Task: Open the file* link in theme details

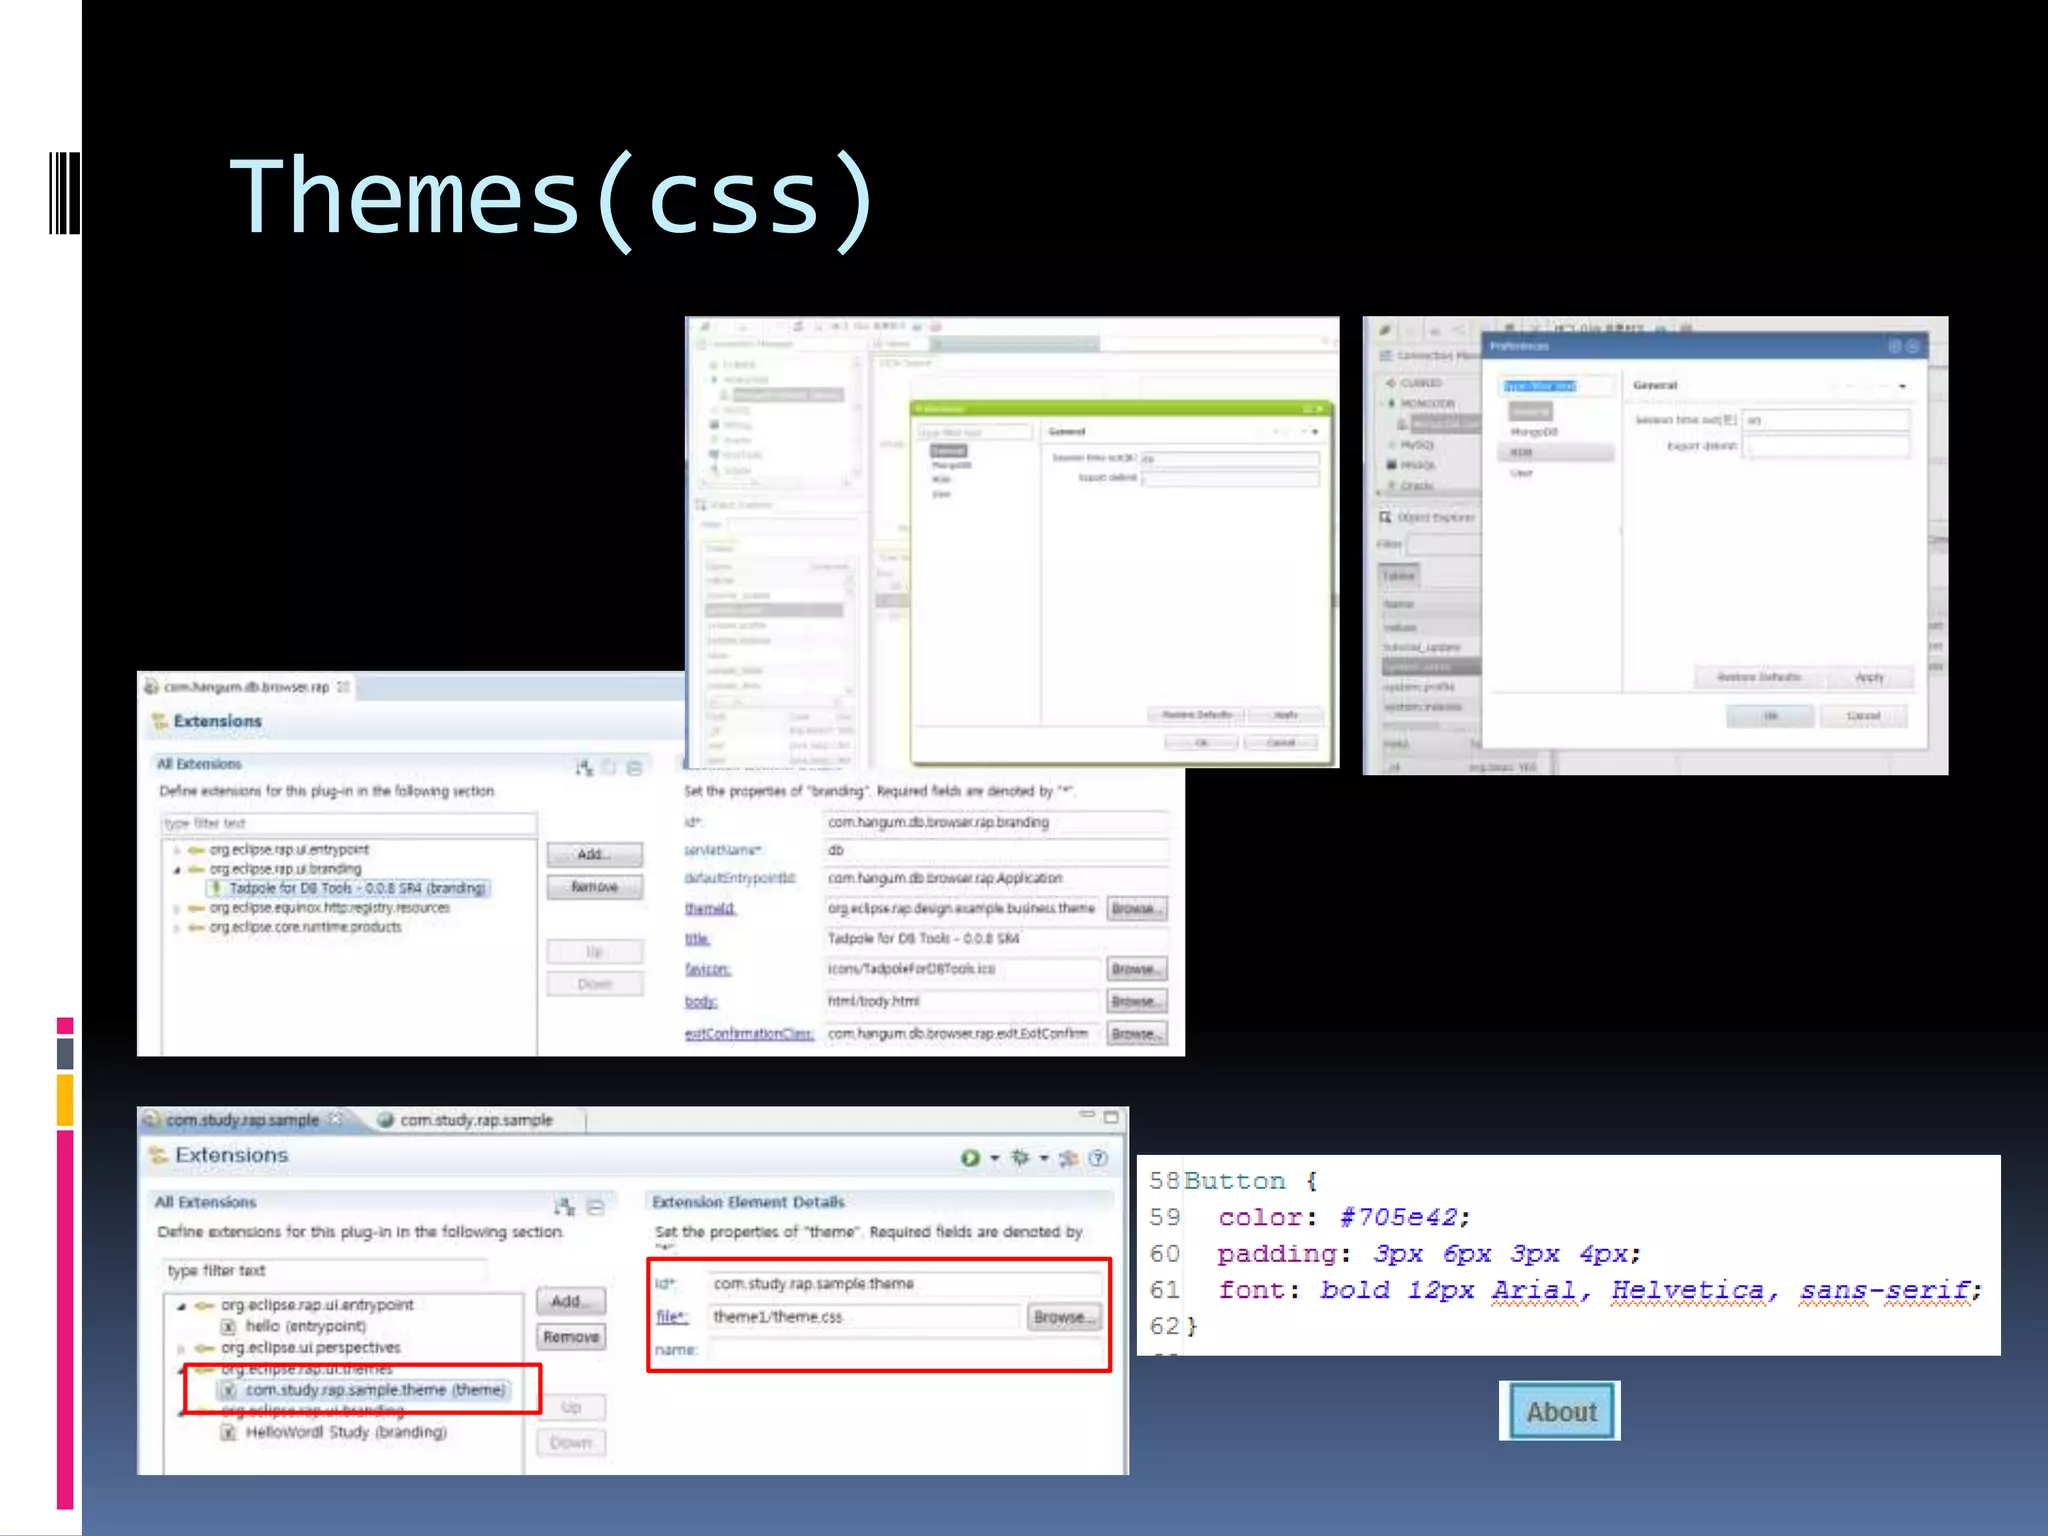Action: pos(671,1317)
